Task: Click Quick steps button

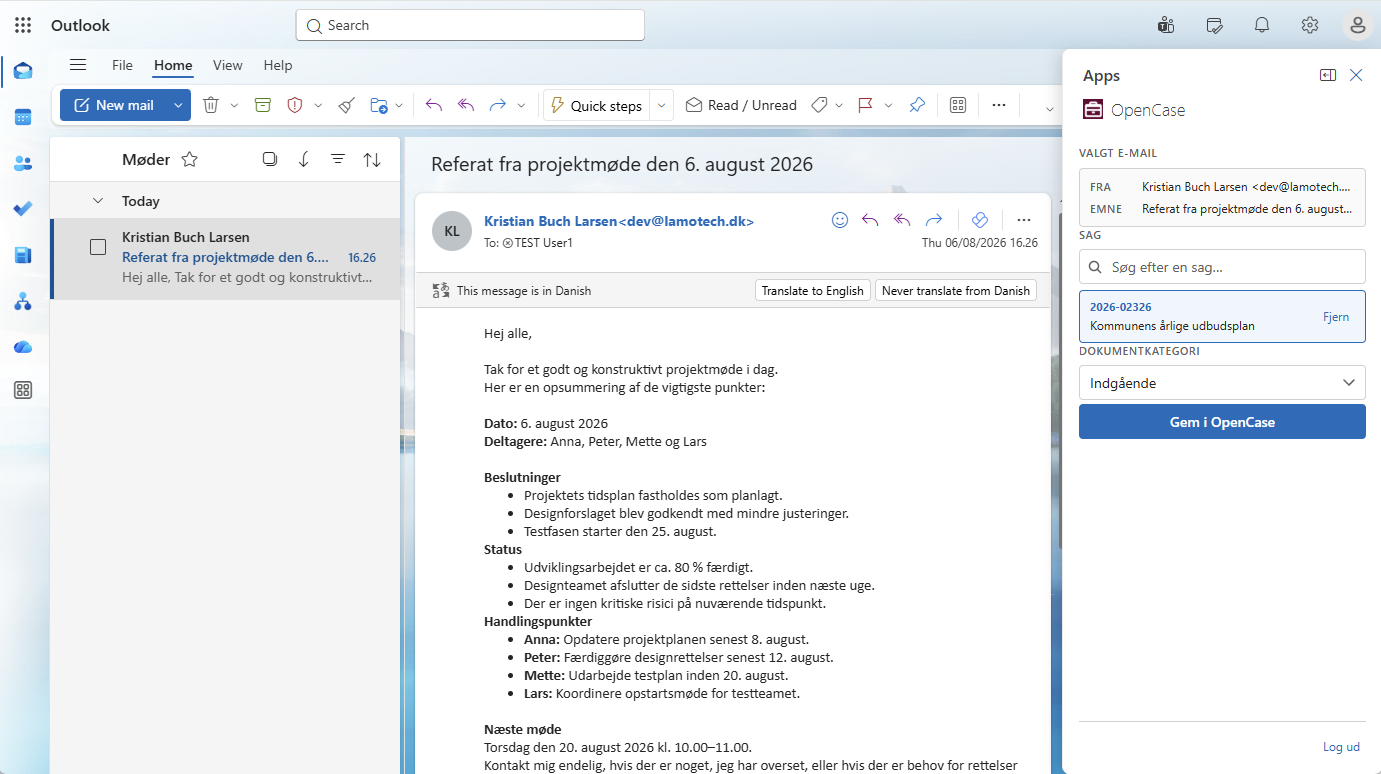Action: (x=597, y=106)
